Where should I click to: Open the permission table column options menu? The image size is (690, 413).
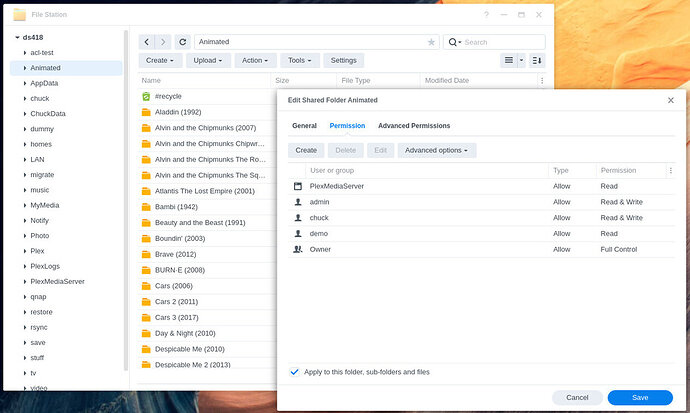(x=671, y=171)
